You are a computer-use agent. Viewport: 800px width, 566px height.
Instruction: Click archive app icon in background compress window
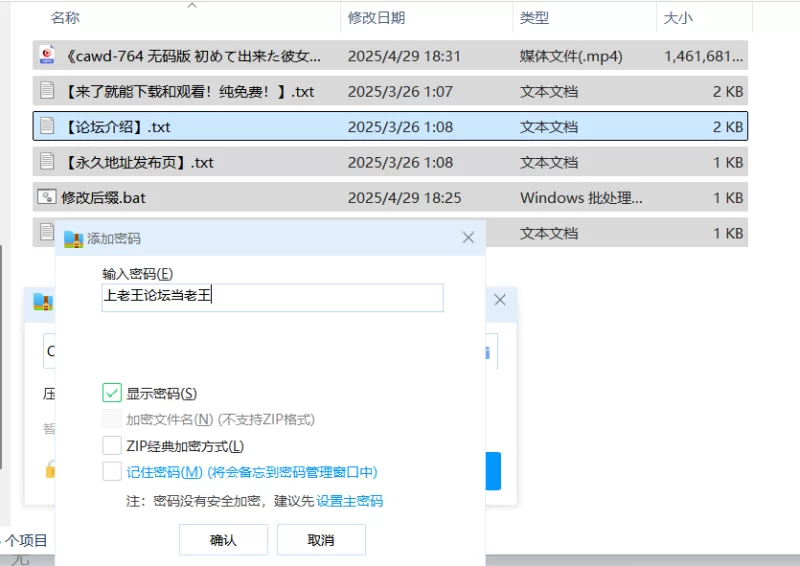[x=43, y=302]
